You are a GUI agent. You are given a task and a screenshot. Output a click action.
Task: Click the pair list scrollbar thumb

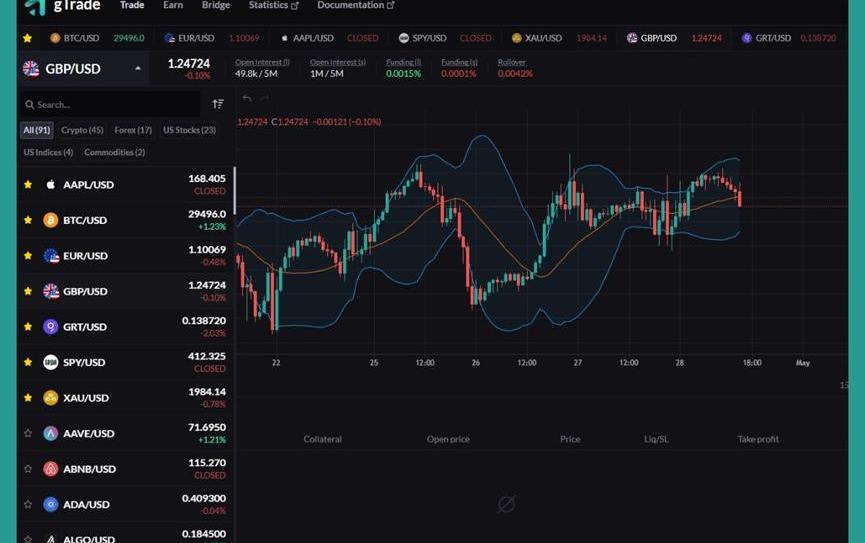(234, 190)
